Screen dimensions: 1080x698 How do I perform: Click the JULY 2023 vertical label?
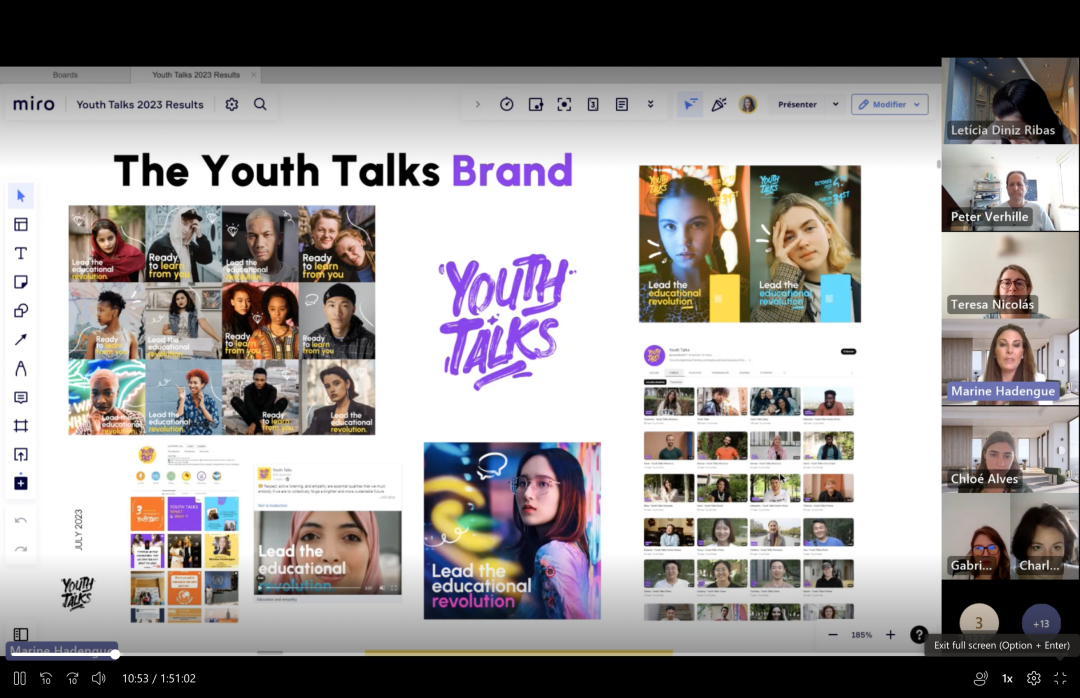tap(79, 529)
